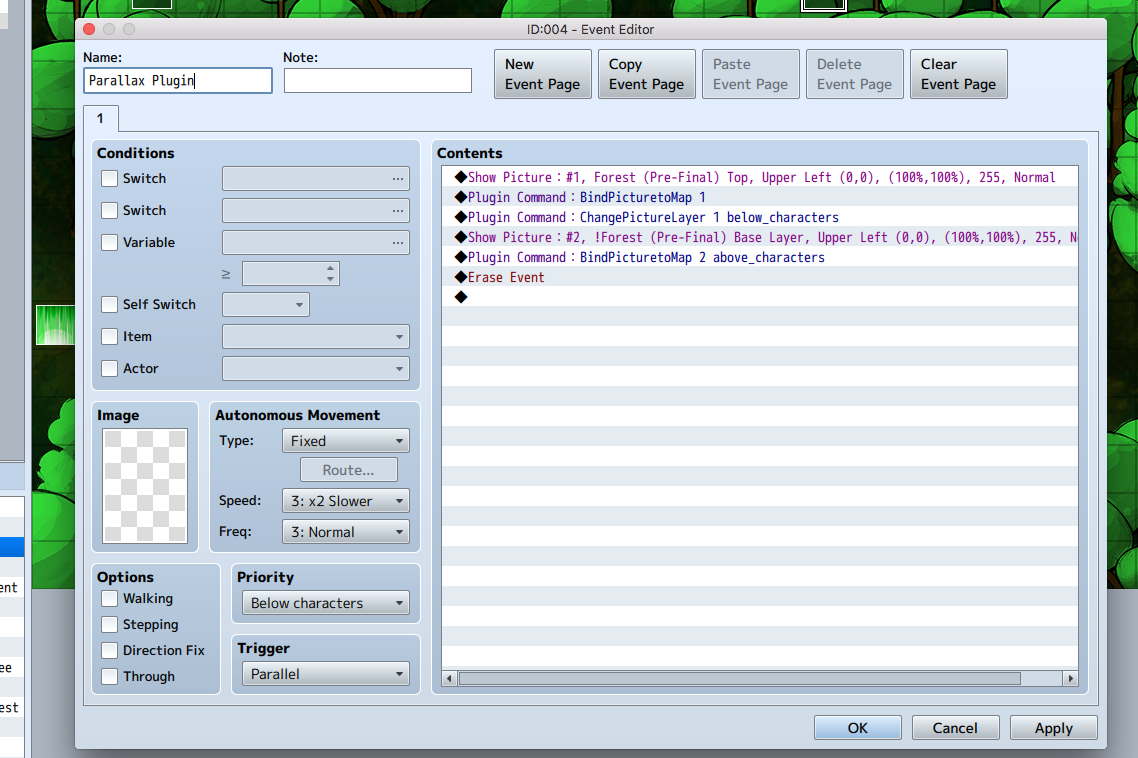Screen dimensions: 1138x758
Task: Select the Erase Event command
Action: tap(759, 277)
